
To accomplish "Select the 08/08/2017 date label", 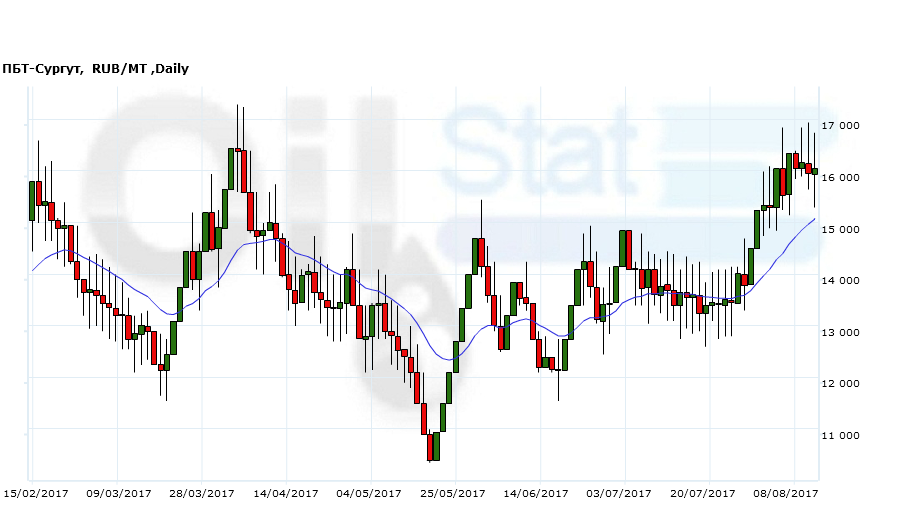I will click(x=785, y=493).
